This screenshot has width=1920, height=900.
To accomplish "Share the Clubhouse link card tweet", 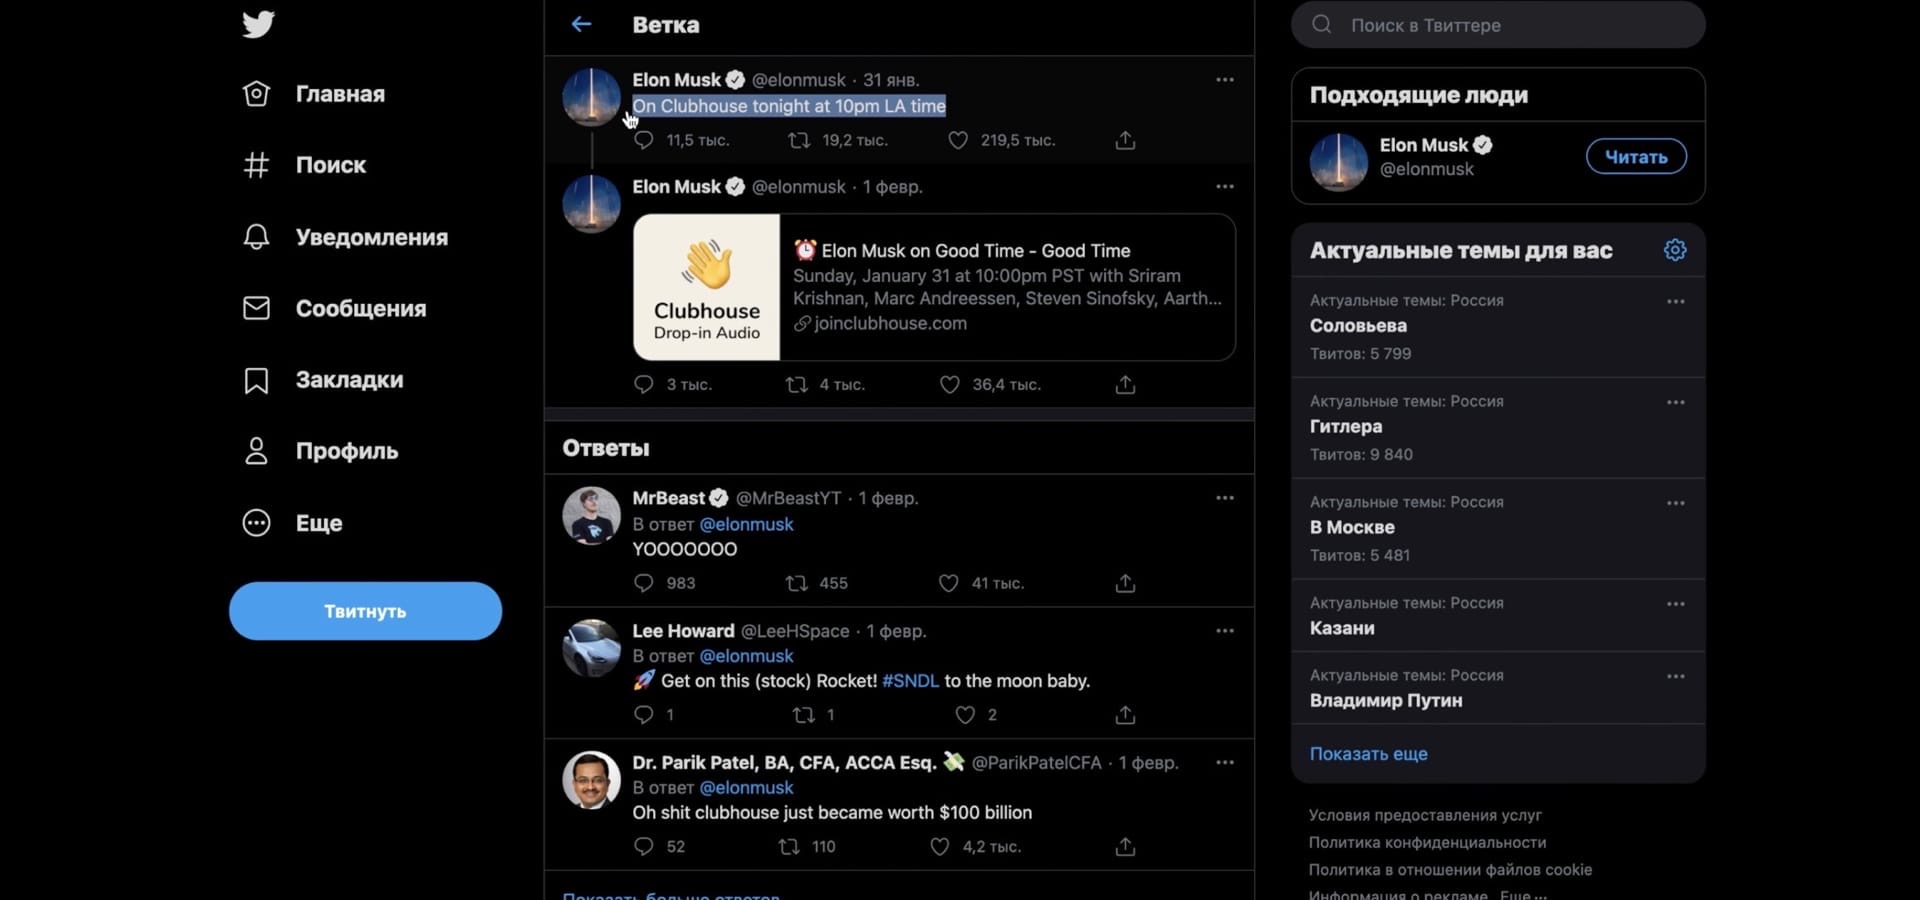I will 1125,385.
